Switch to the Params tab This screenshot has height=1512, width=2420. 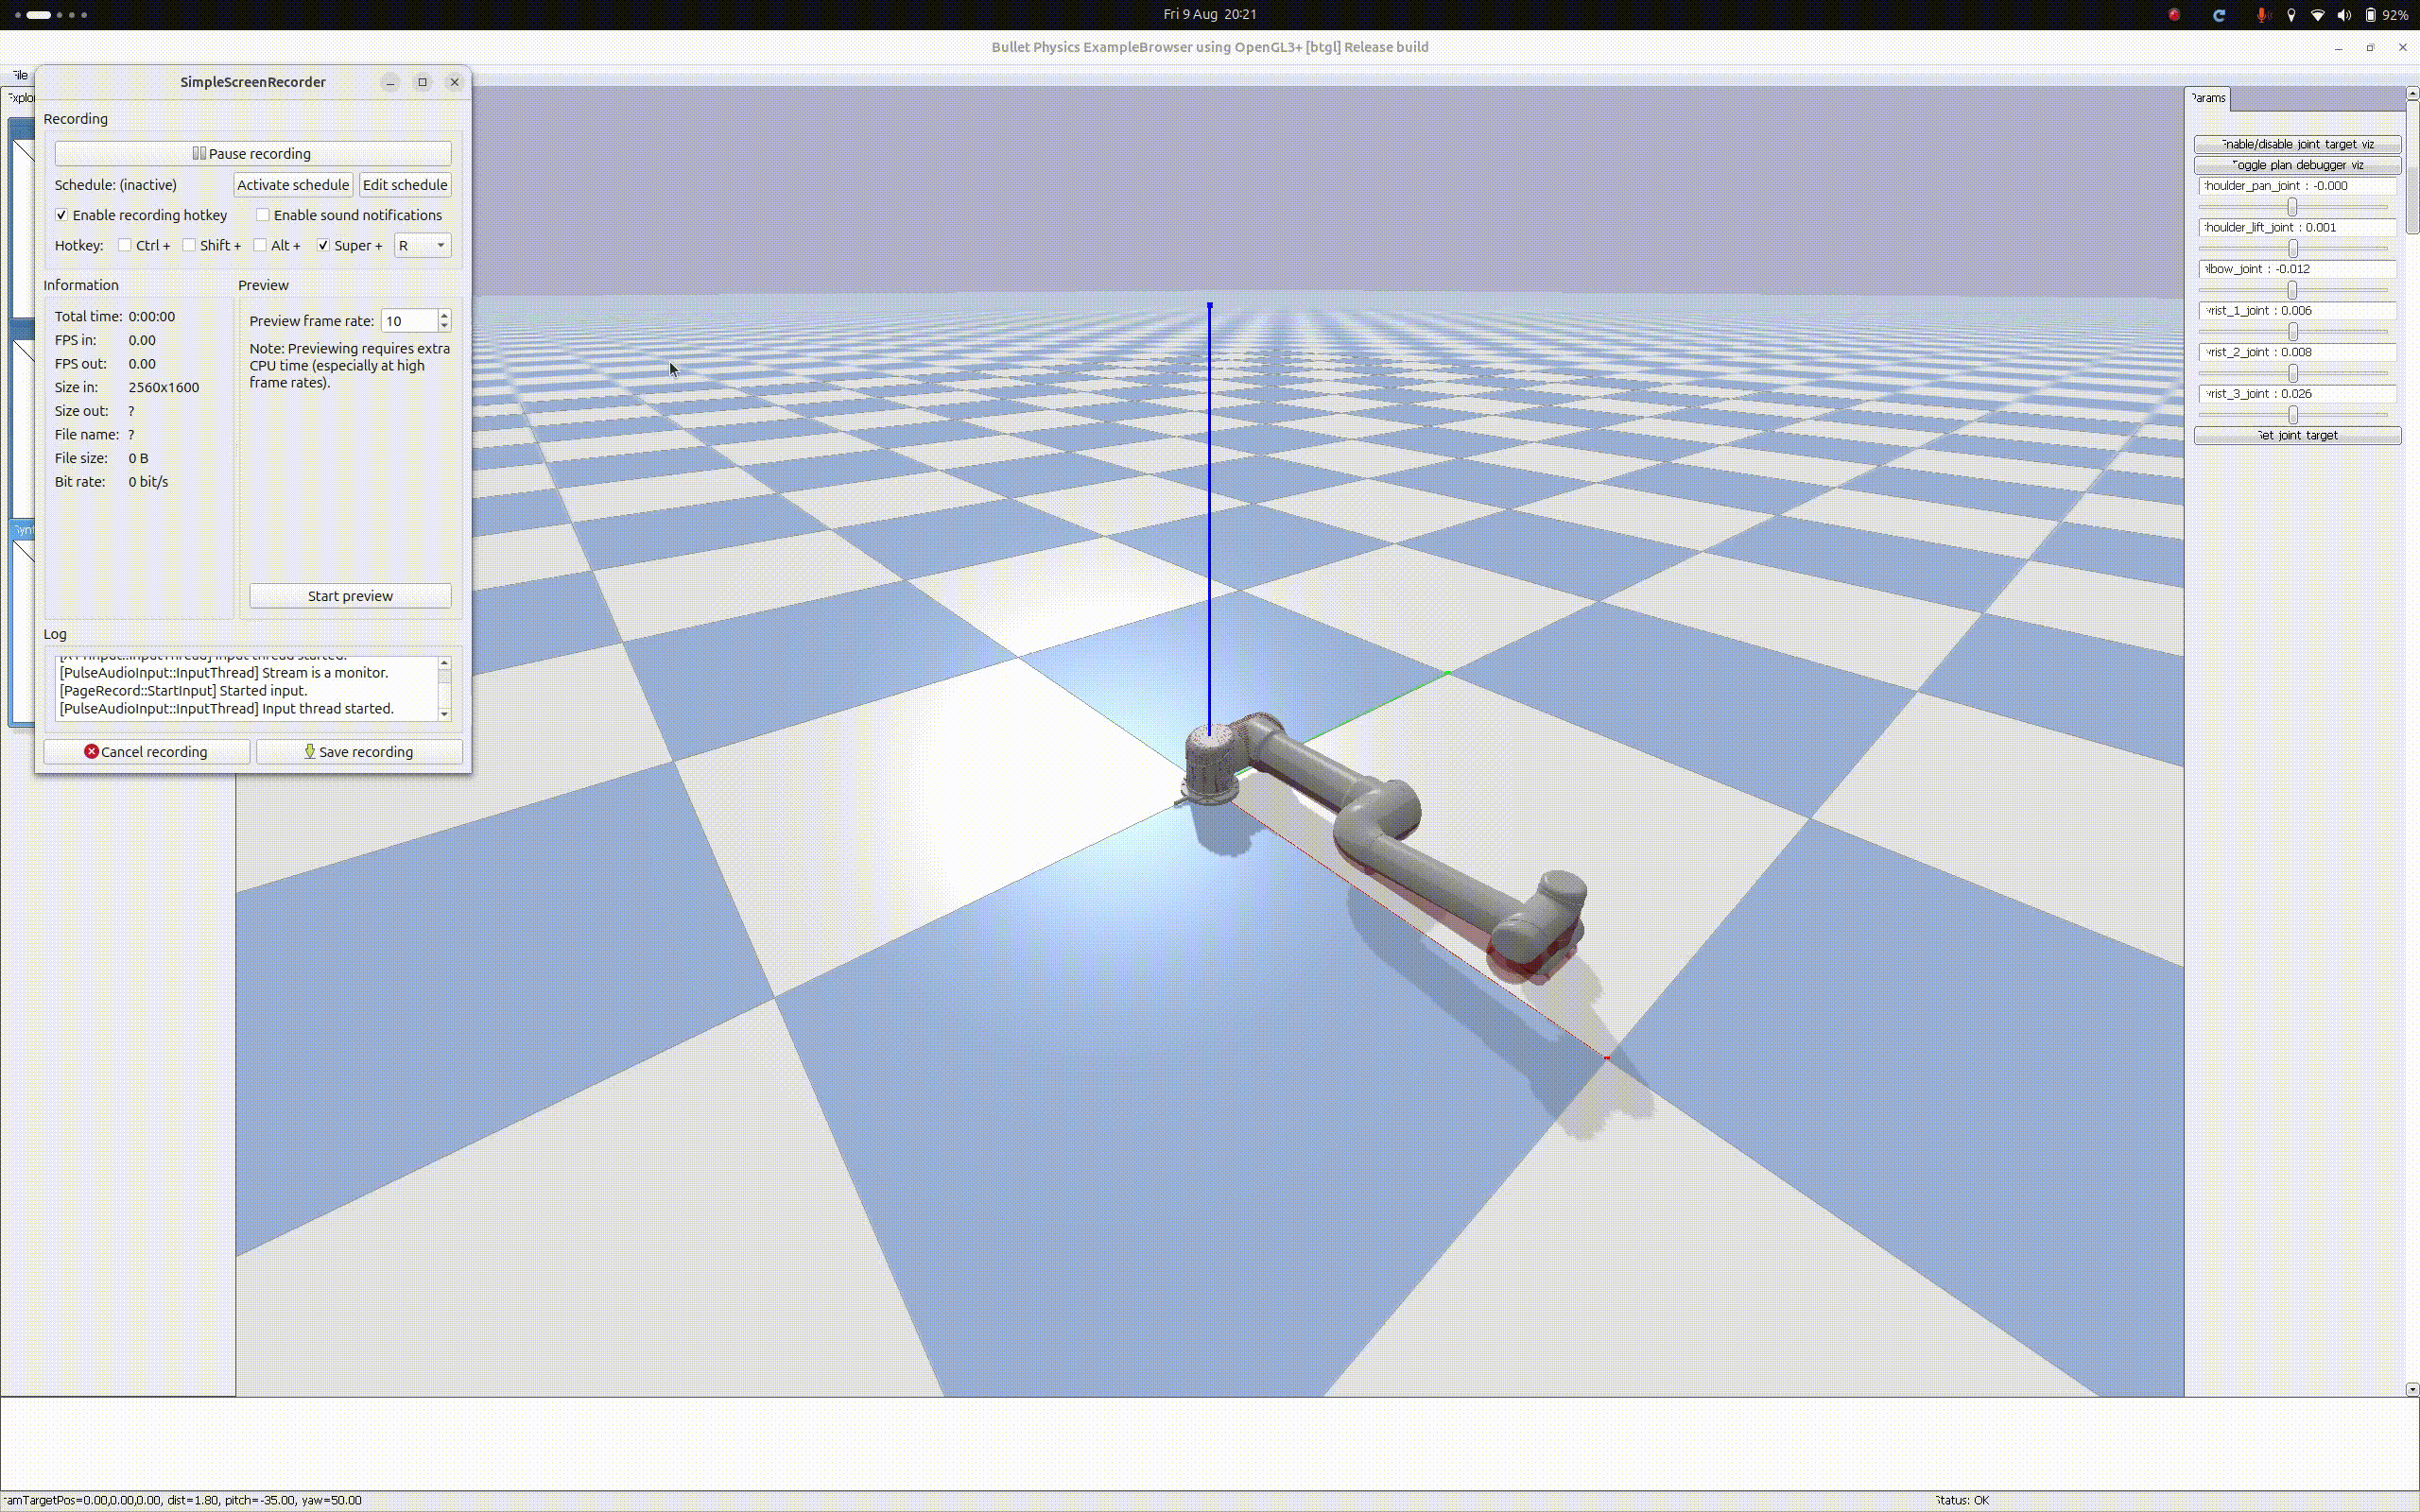[2208, 98]
